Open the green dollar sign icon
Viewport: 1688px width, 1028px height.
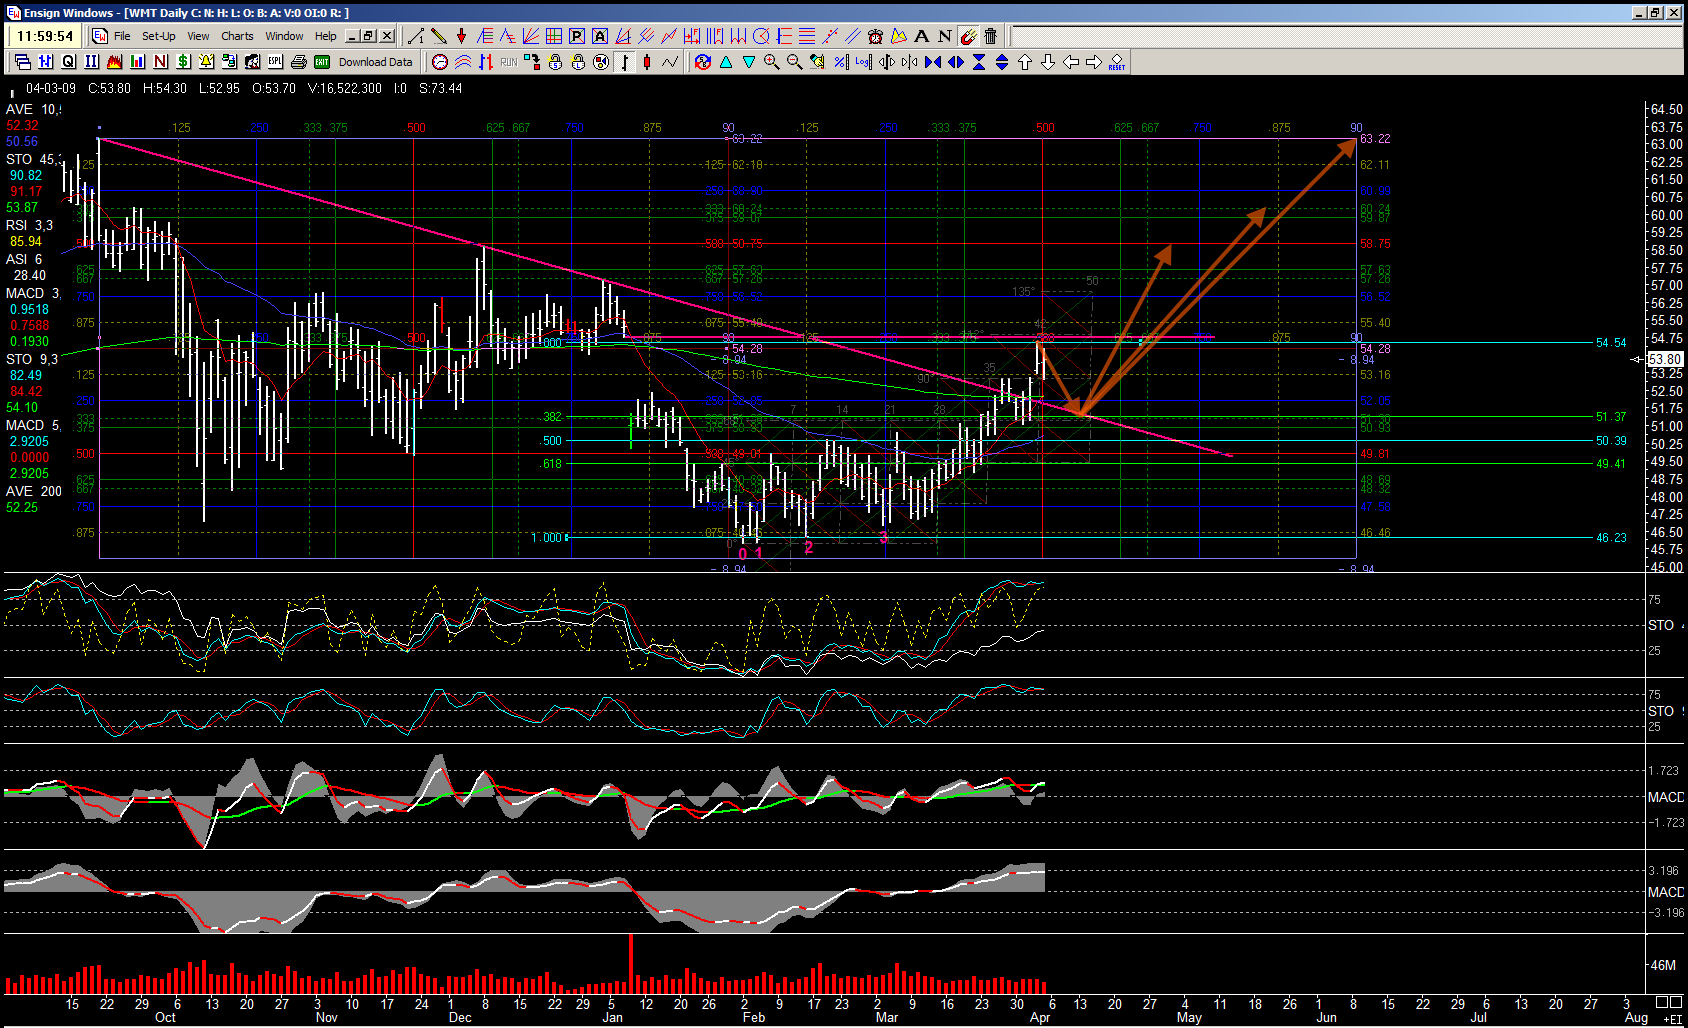coord(183,62)
